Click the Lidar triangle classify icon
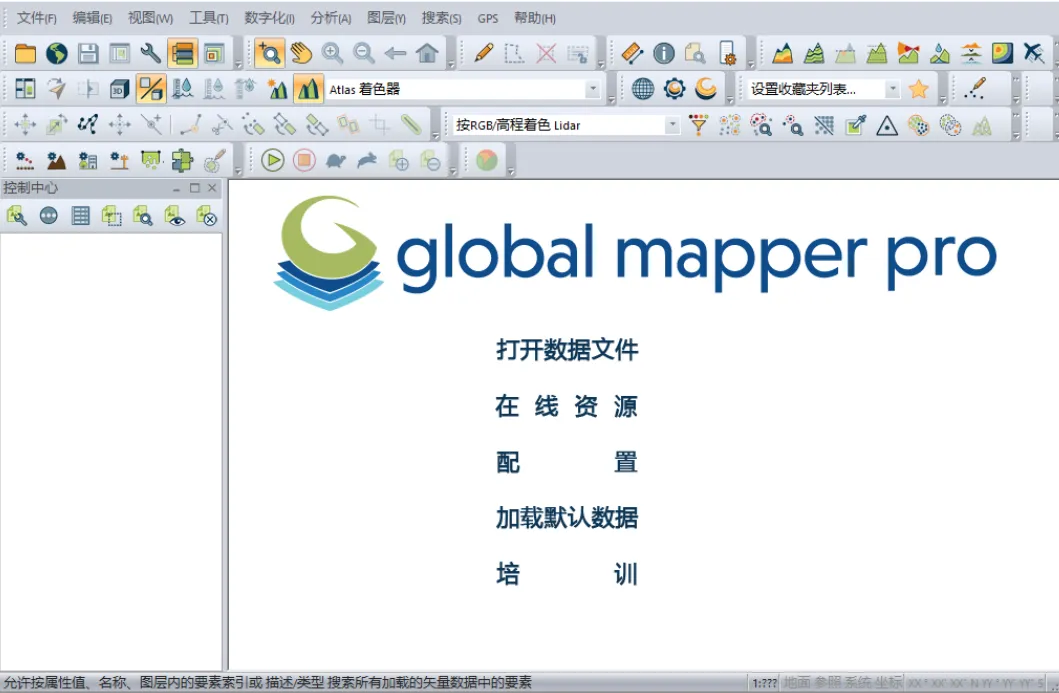Viewport: 1059px width, 693px height. (x=887, y=125)
